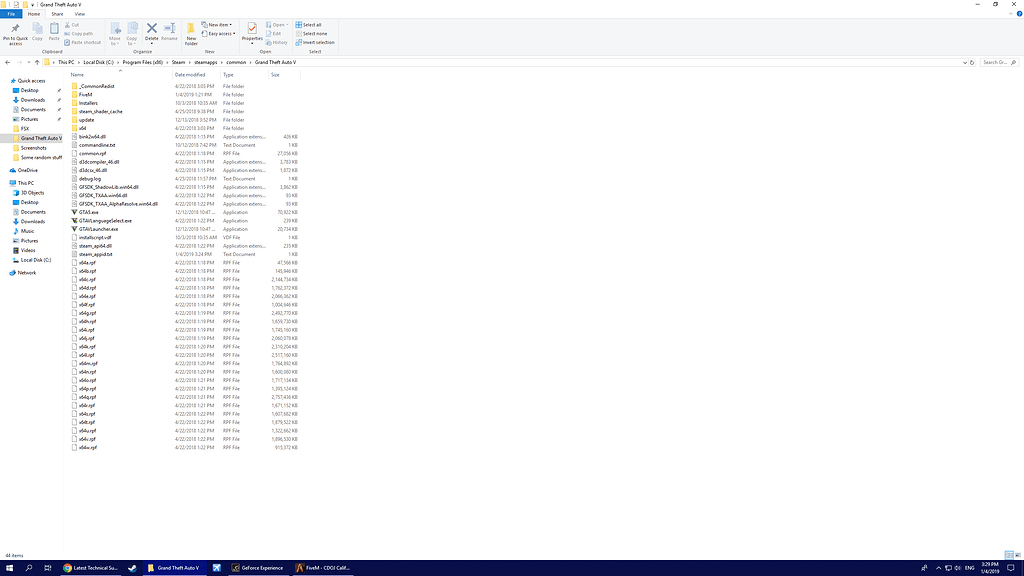The width and height of the screenshot is (1024, 576).
Task: Open the Action Center notifications icon
Action: 1011,568
